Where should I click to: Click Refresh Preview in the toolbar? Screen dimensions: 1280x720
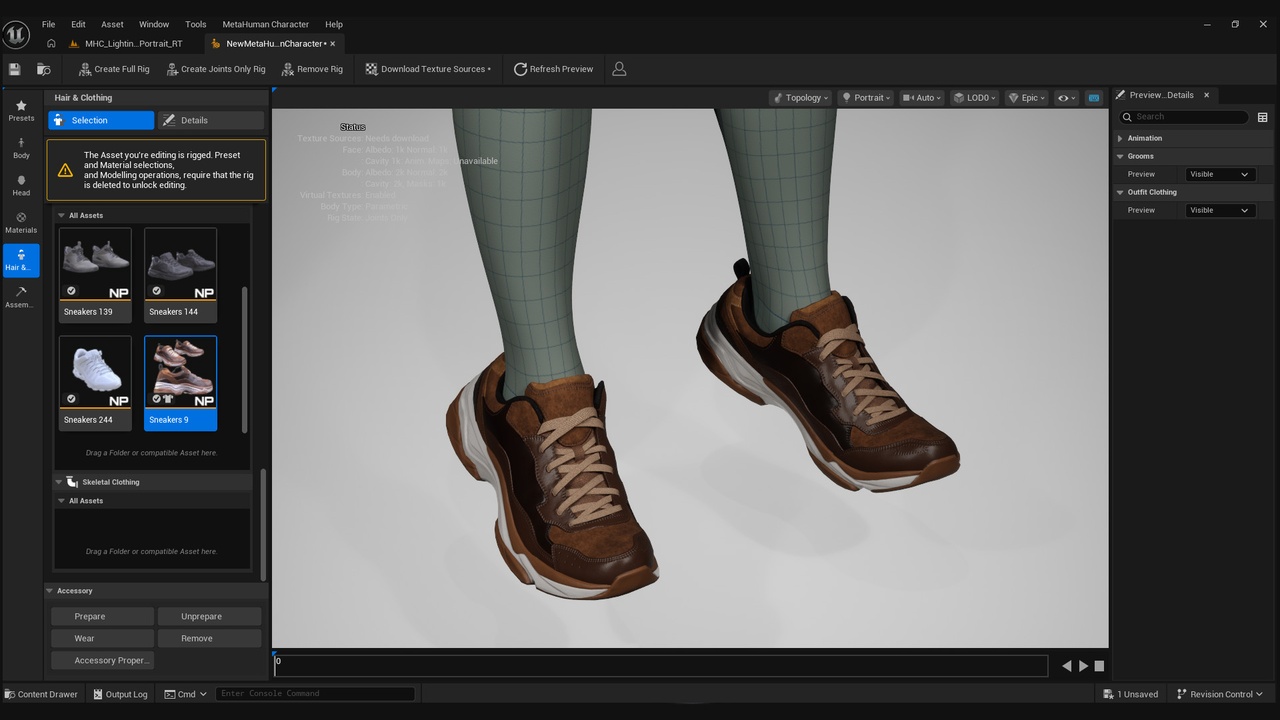click(553, 69)
